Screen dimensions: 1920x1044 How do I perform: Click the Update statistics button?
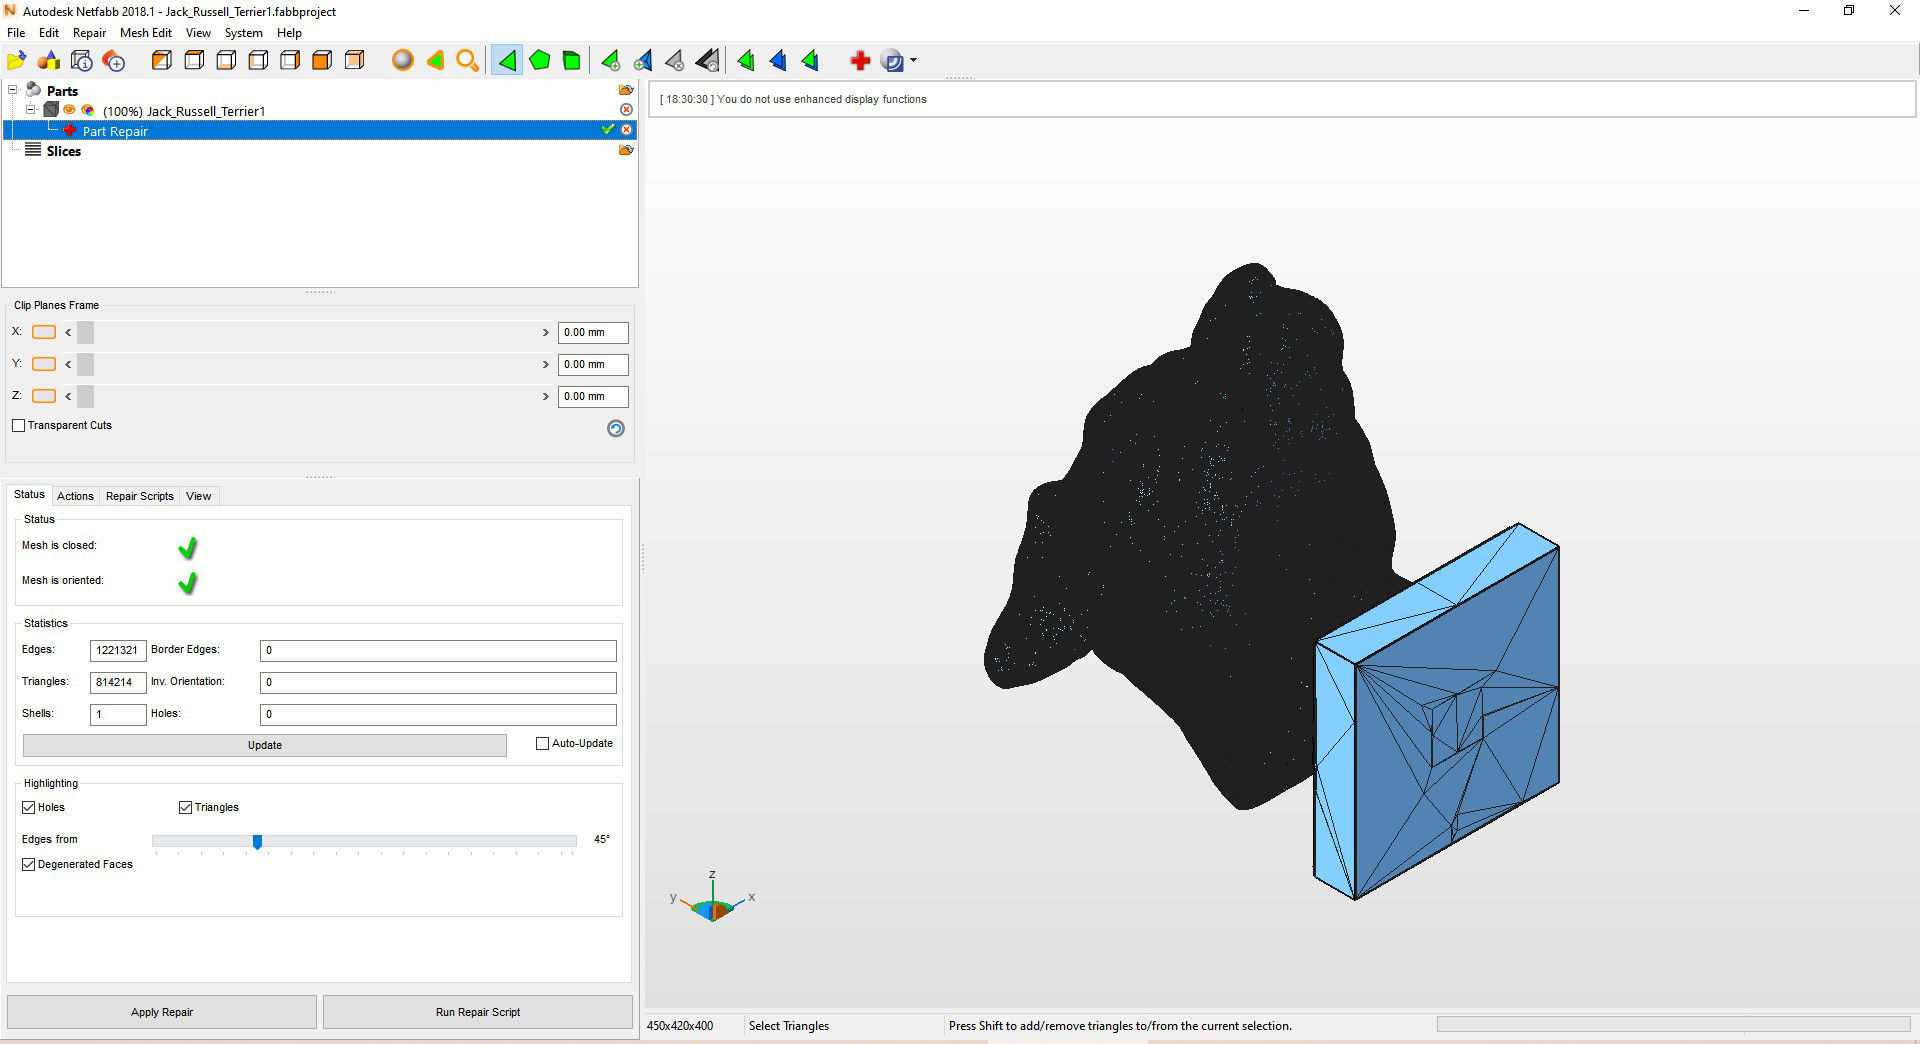(265, 745)
